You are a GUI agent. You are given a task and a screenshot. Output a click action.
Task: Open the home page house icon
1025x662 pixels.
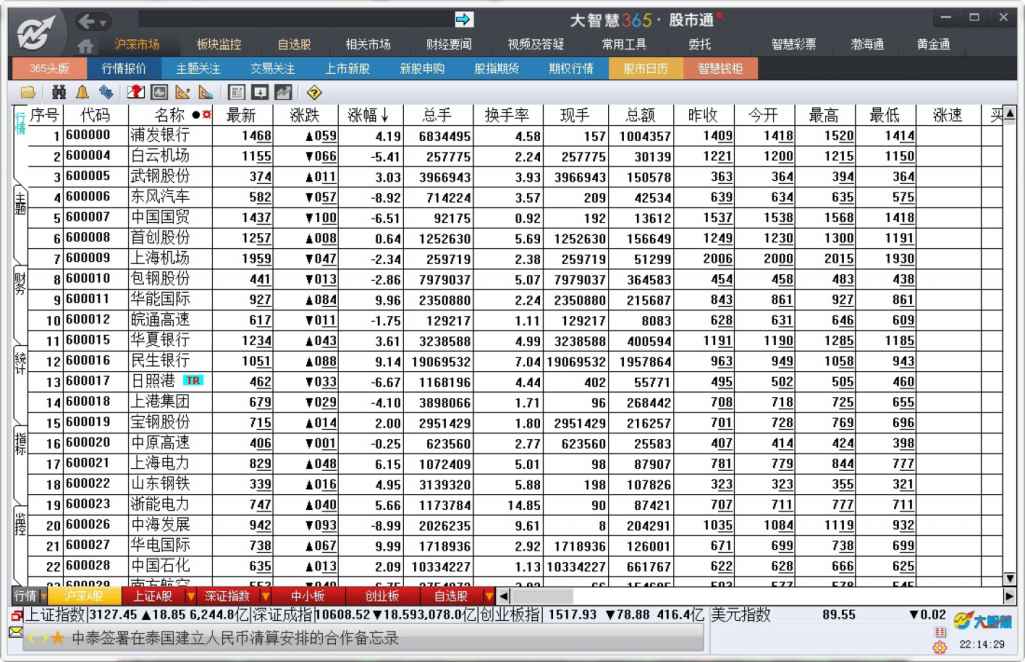(x=85, y=45)
